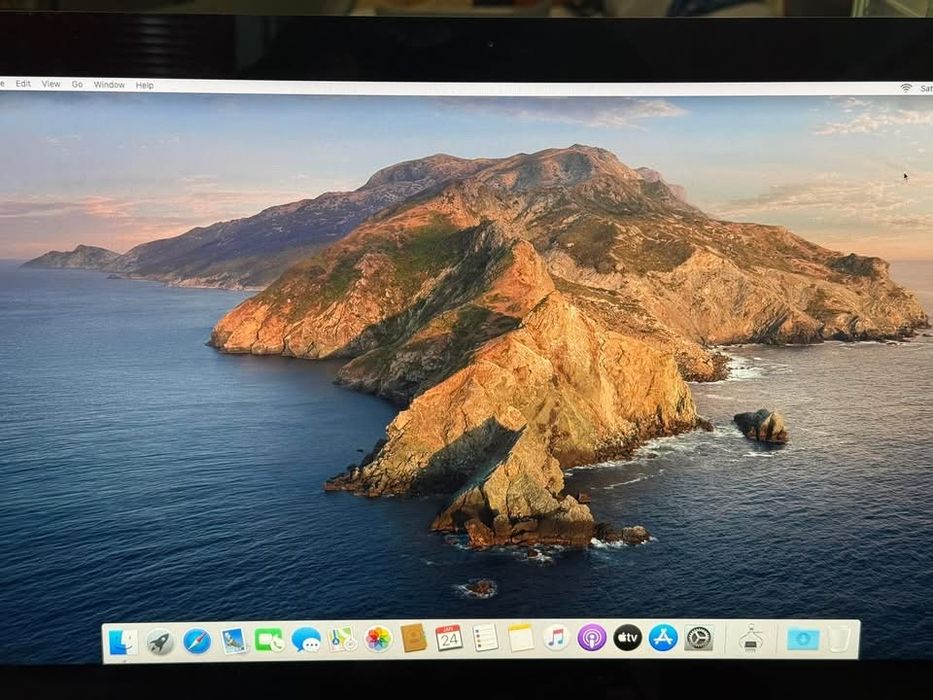Launch the Apple TV app
Viewport: 933px width, 700px height.
(628, 638)
